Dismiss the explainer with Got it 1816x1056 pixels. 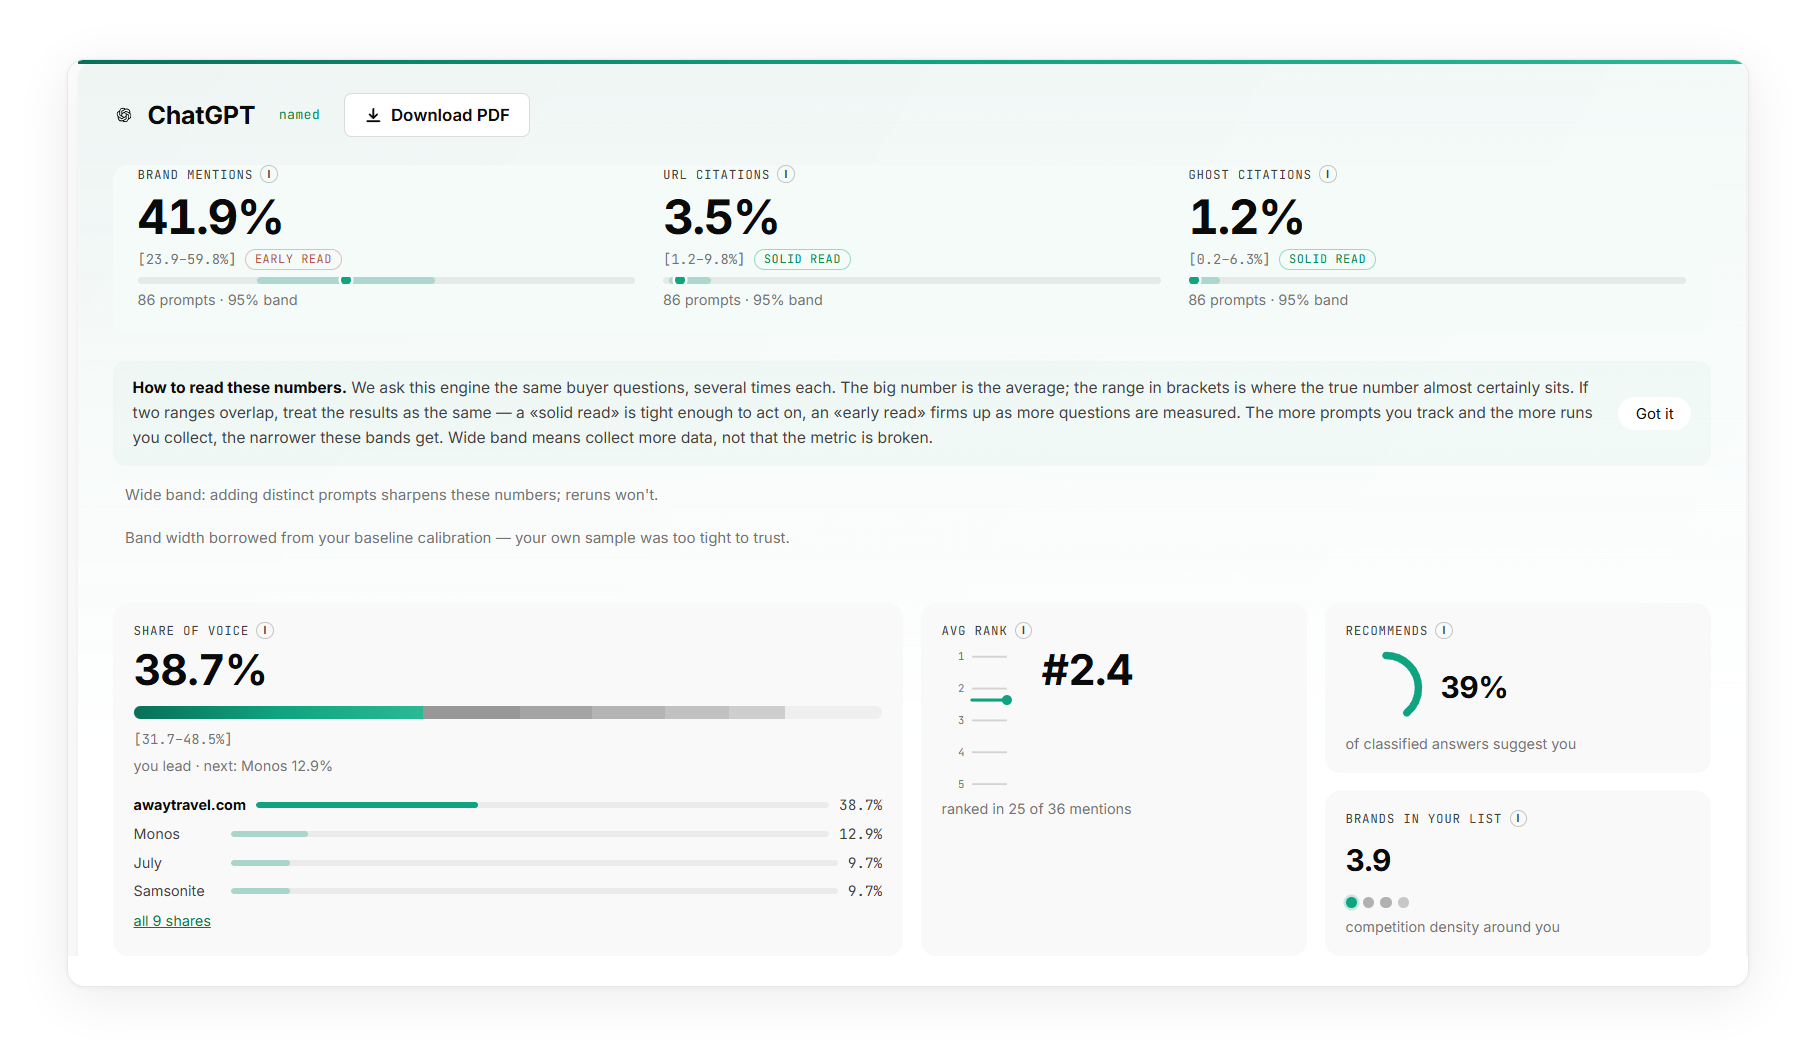(1654, 413)
